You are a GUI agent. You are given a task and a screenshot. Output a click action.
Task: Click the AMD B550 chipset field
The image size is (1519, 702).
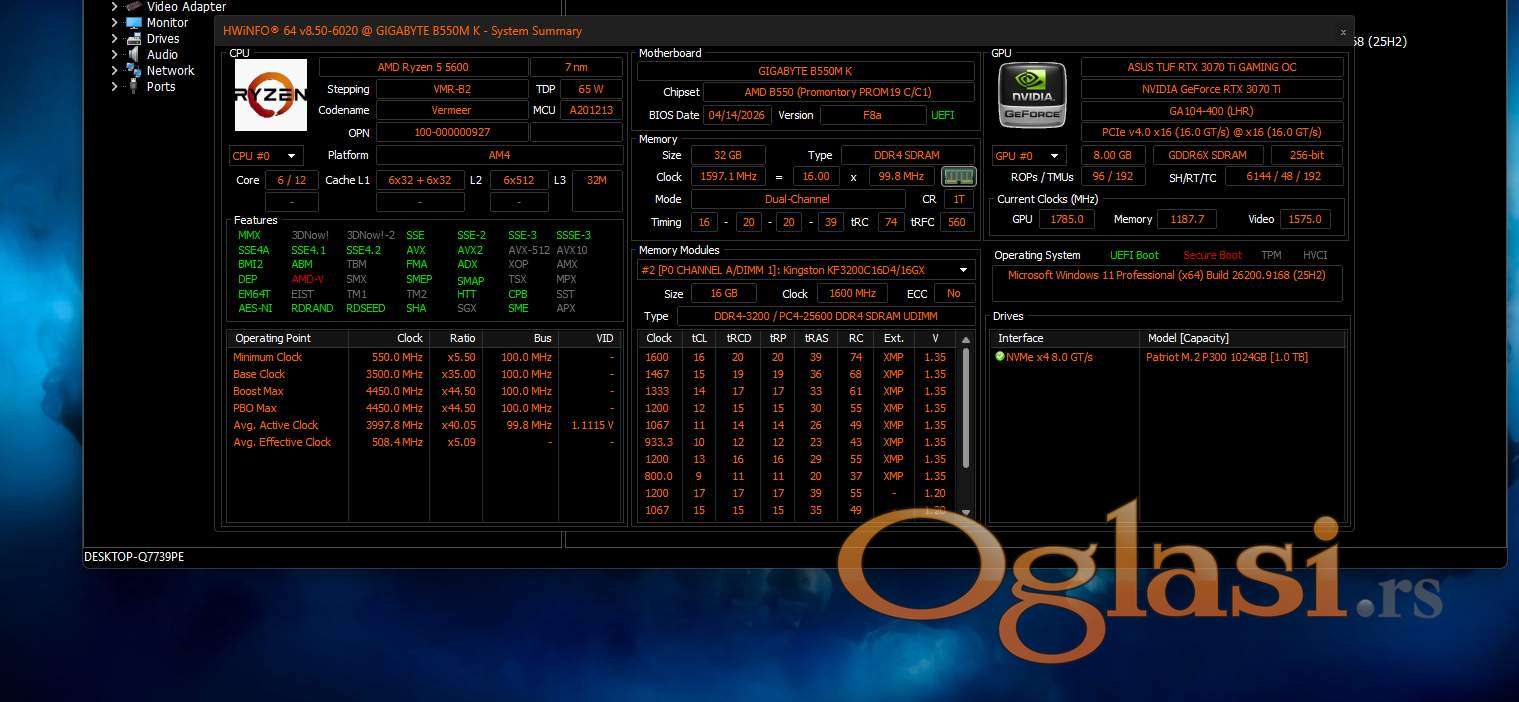[x=838, y=92]
